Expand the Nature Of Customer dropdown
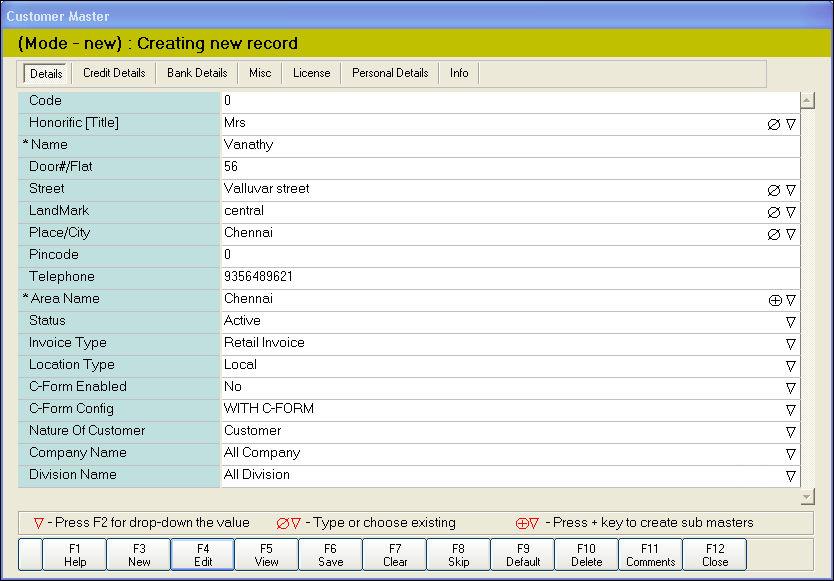 coord(790,432)
